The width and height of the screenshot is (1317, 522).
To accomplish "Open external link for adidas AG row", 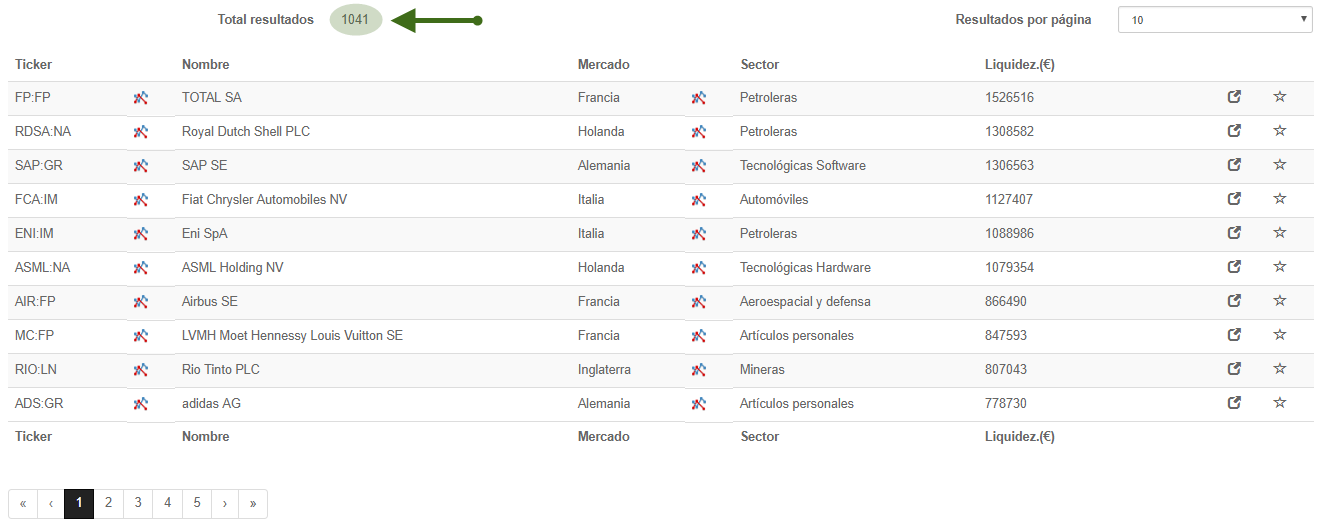I will point(1234,403).
